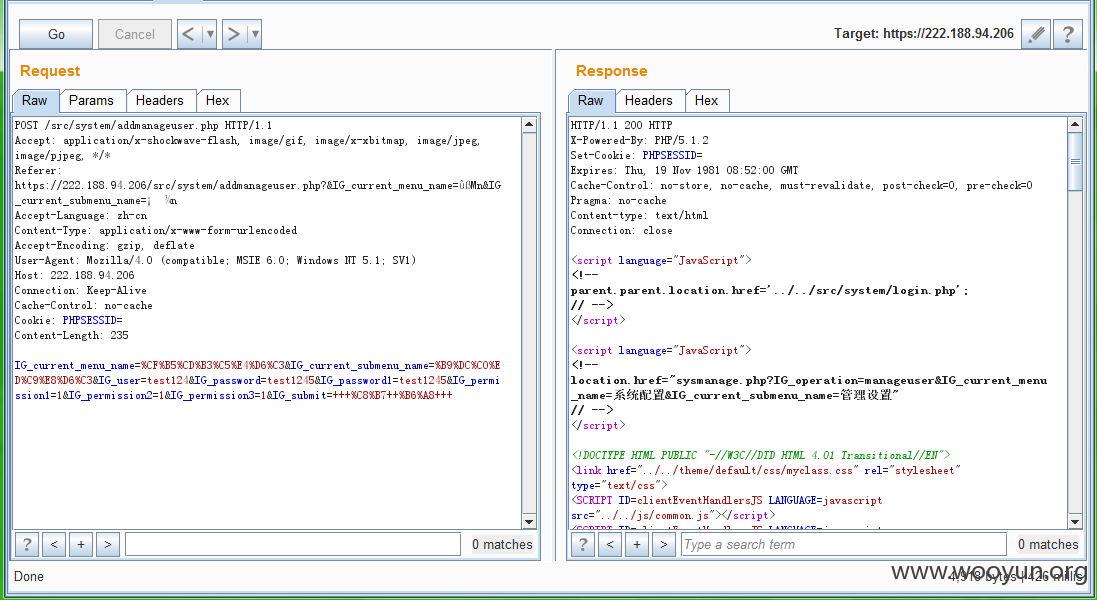The width and height of the screenshot is (1097, 600).
Task: Click the POST body starting IG_current_menu_name
Action: pos(257,380)
